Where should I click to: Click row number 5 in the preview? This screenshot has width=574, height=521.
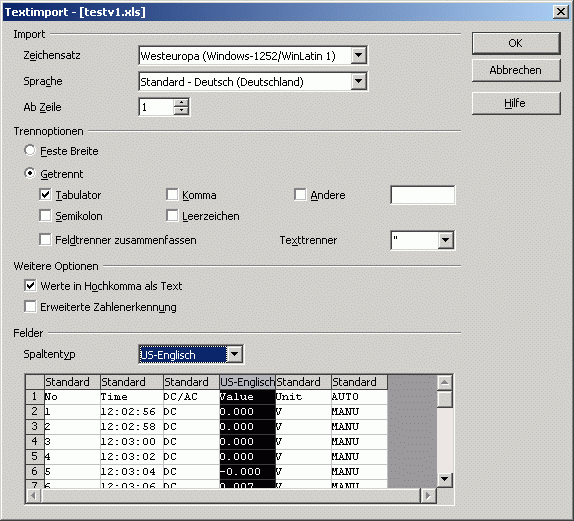(35, 457)
